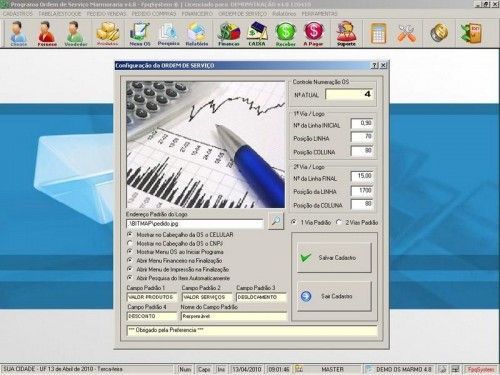The width and height of the screenshot is (500, 375).
Task: Select the 2 Vias Padrão radio option
Action: point(339,222)
